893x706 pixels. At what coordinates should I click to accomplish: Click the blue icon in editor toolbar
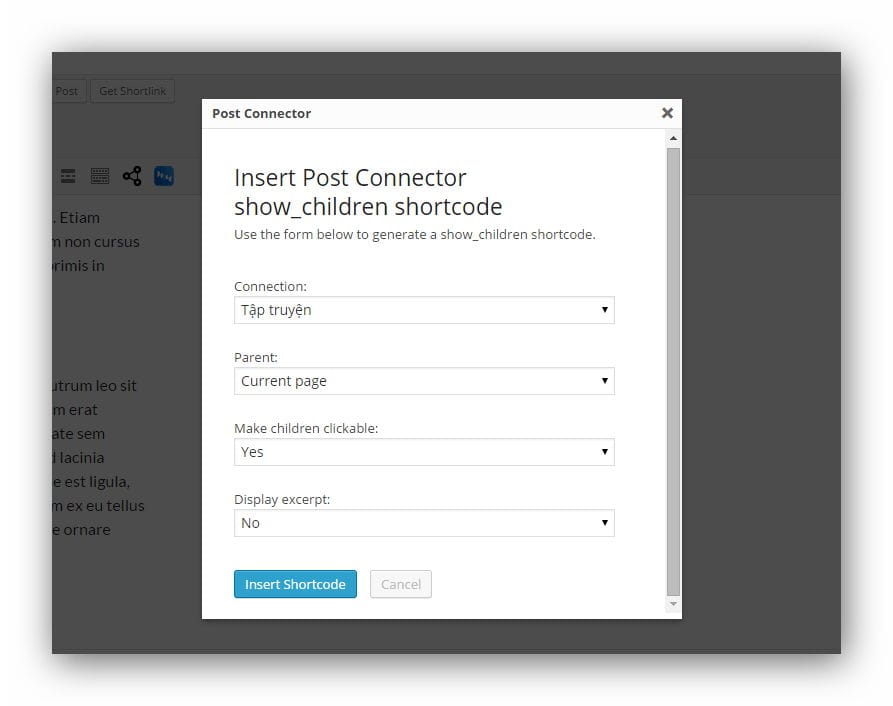pyautogui.click(x=164, y=176)
